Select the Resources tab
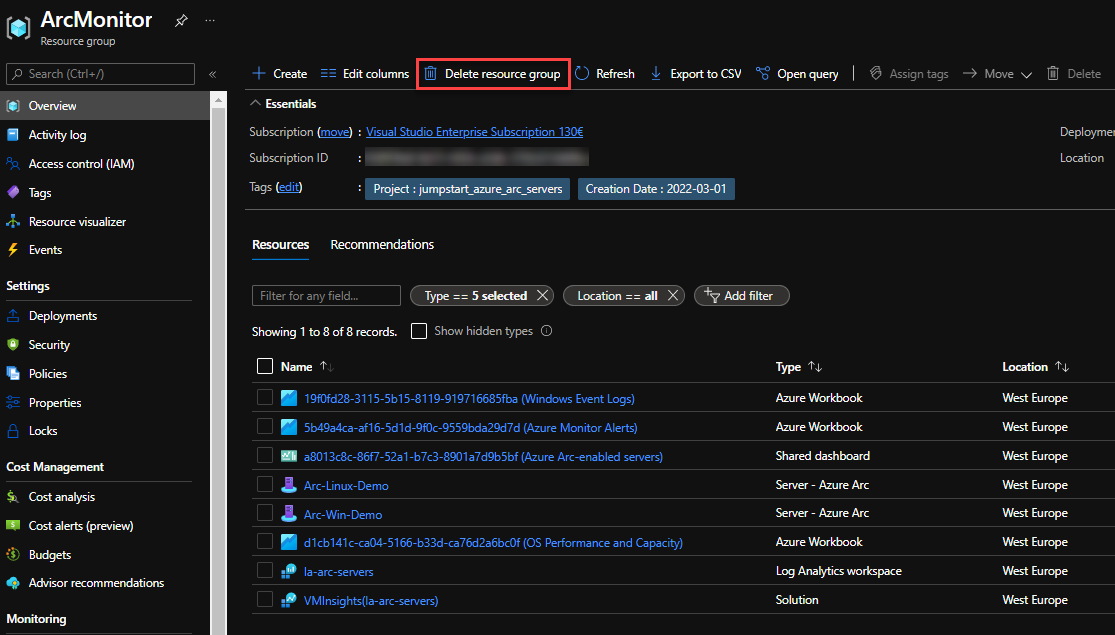1115x635 pixels. [280, 244]
